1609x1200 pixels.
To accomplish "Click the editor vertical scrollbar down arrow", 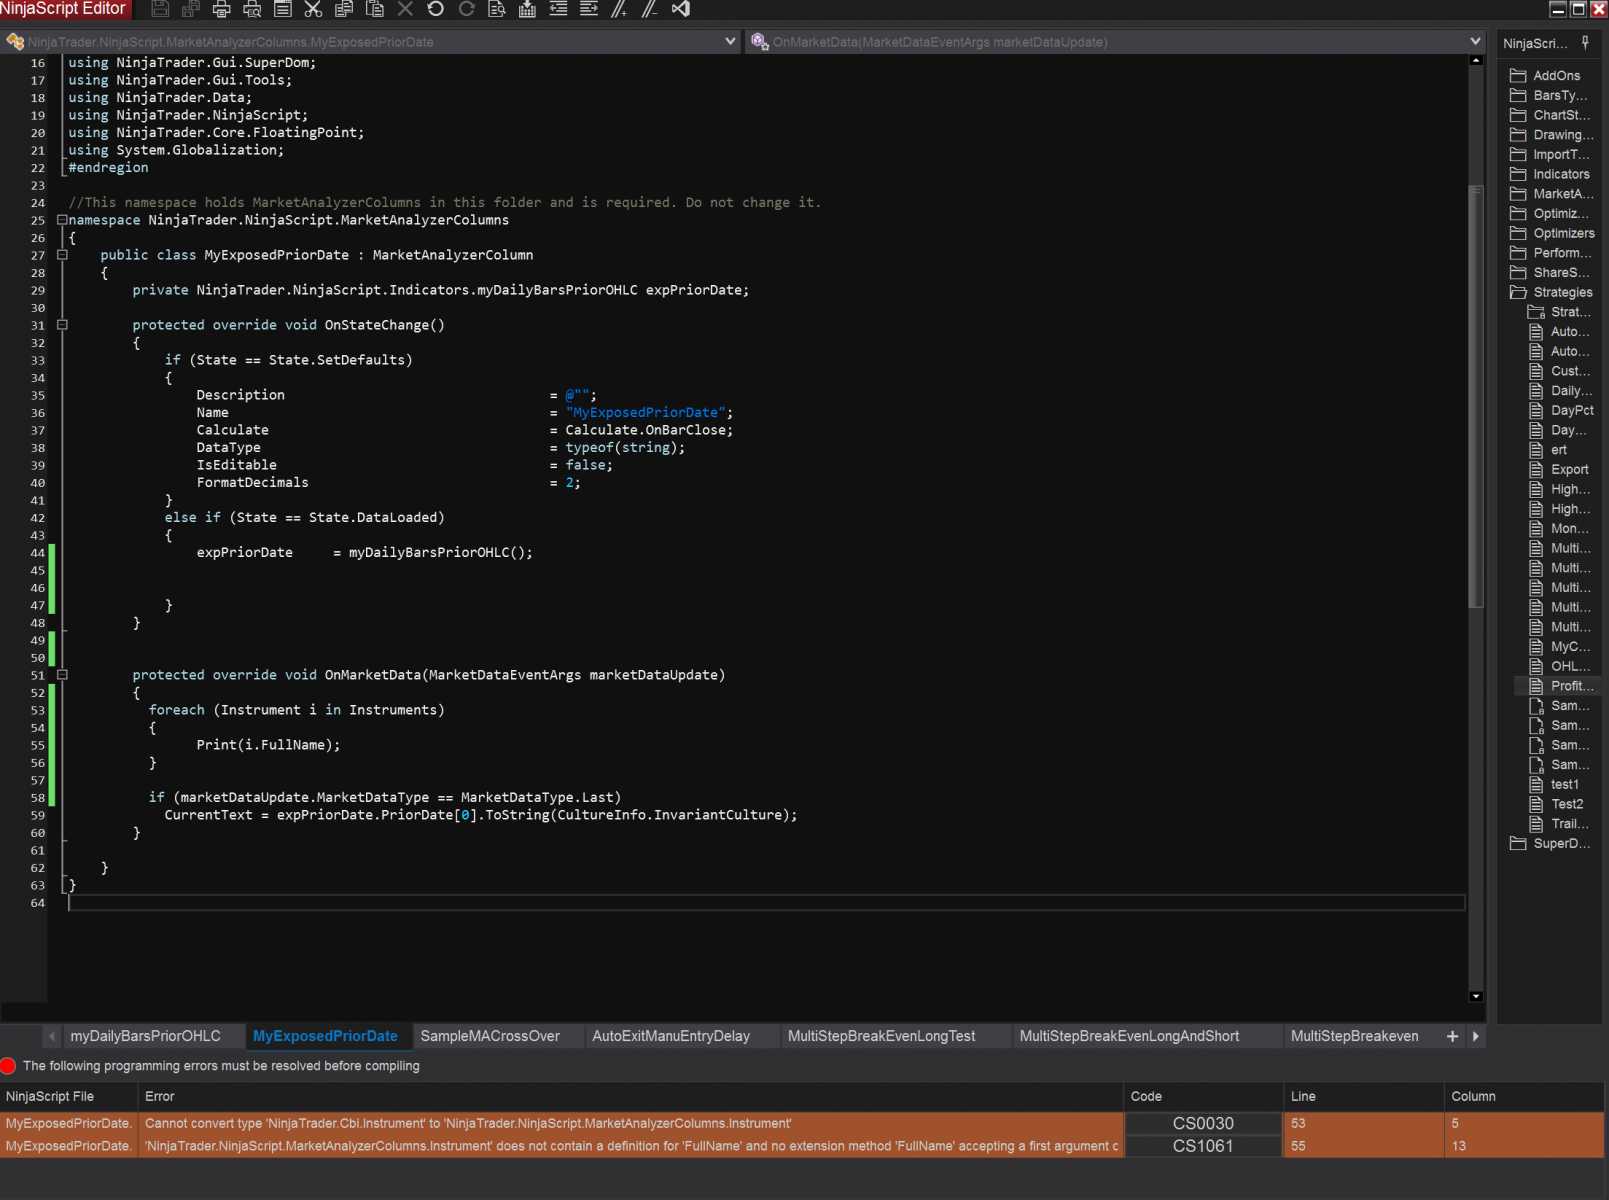I will [1476, 996].
